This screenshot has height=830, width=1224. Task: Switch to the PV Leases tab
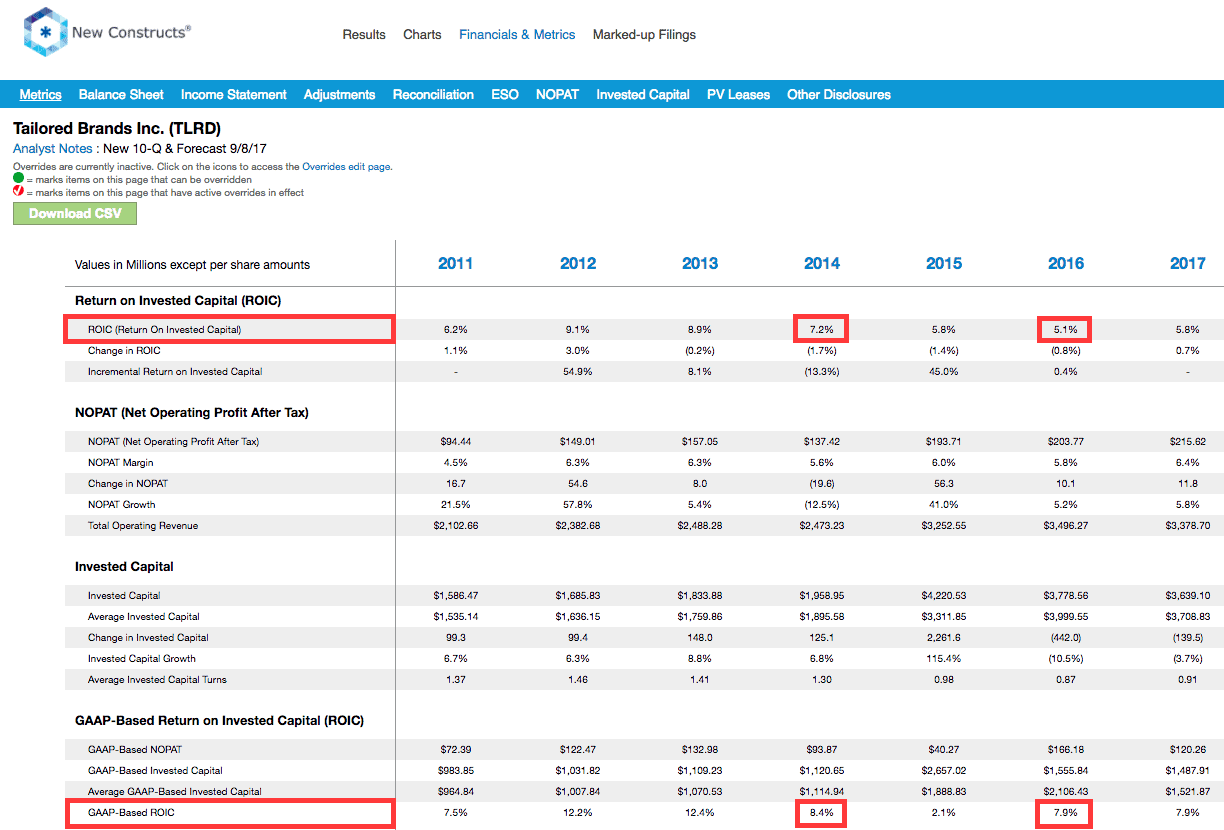[x=738, y=94]
